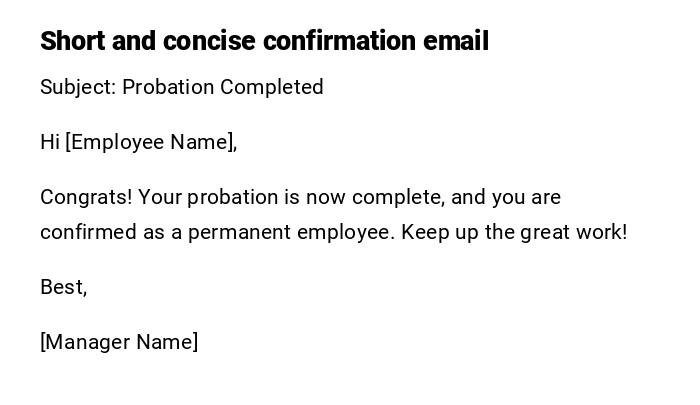Viewport: 700px width, 405px height.
Task: Click the word "Congrats!"
Action: point(86,197)
